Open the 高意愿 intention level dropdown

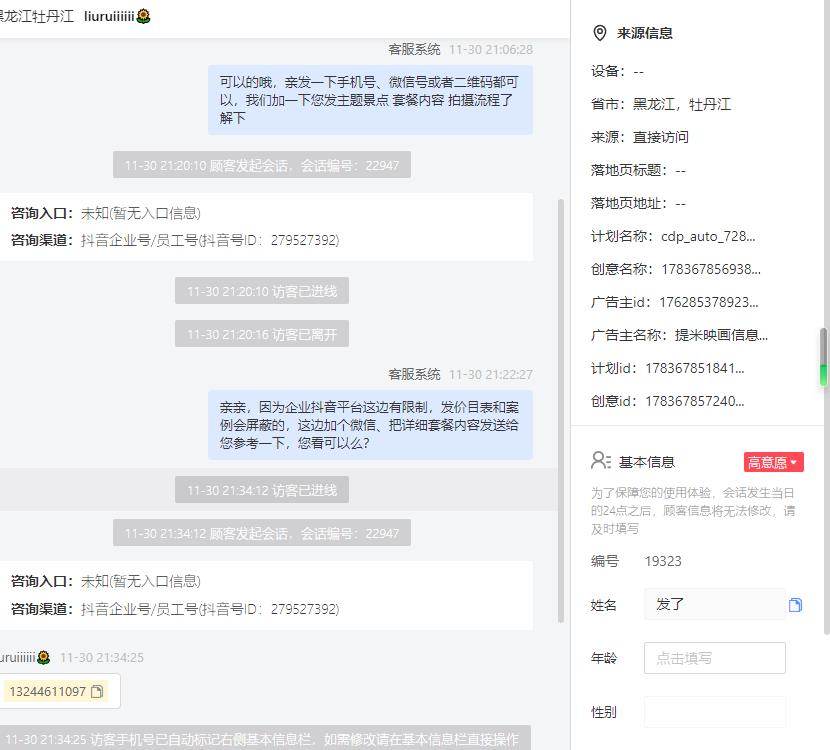click(773, 462)
